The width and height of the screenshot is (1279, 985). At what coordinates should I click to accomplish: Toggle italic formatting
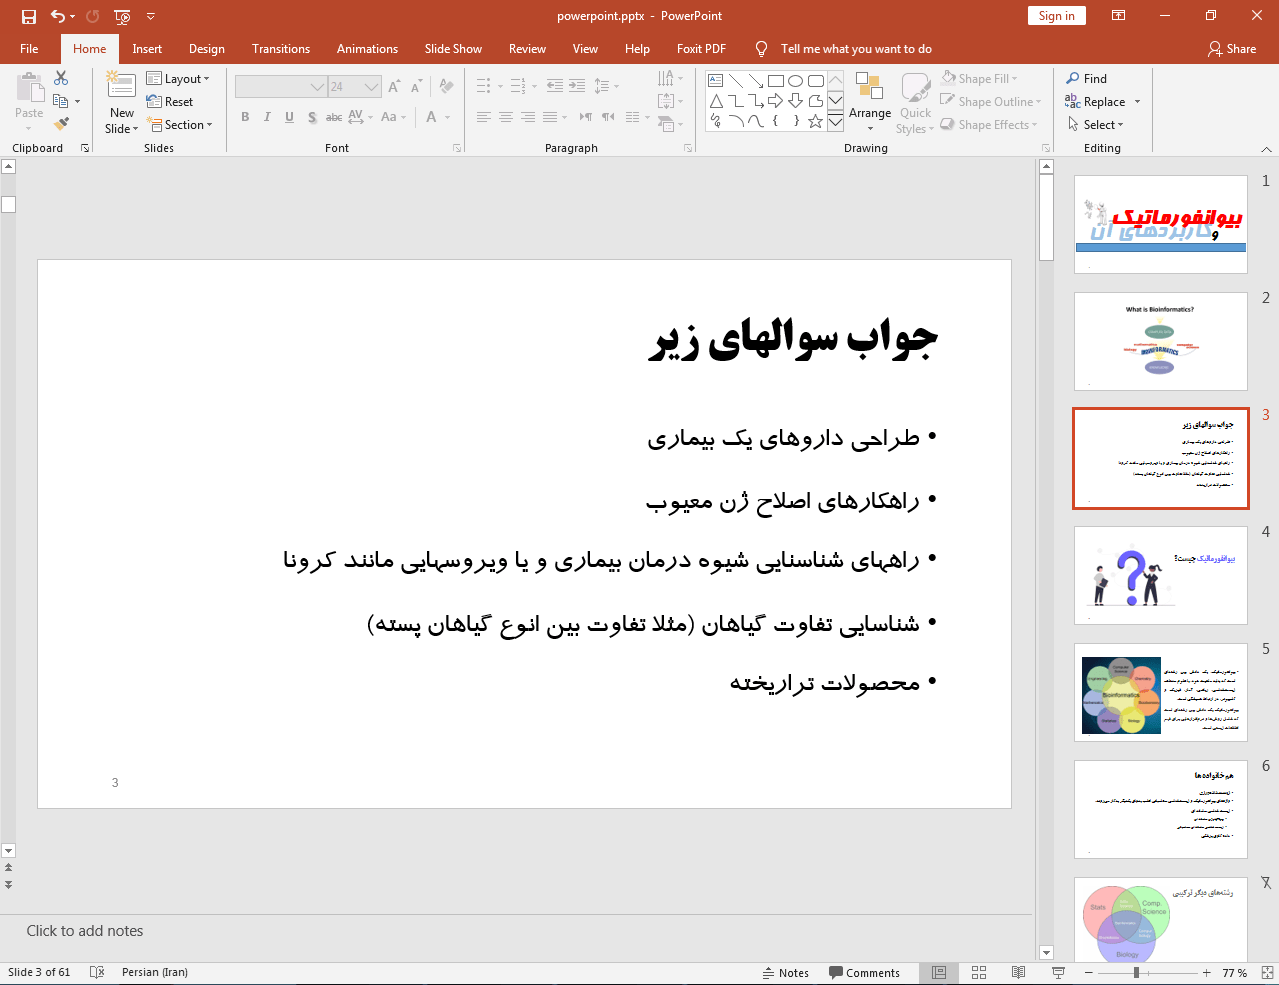point(266,117)
